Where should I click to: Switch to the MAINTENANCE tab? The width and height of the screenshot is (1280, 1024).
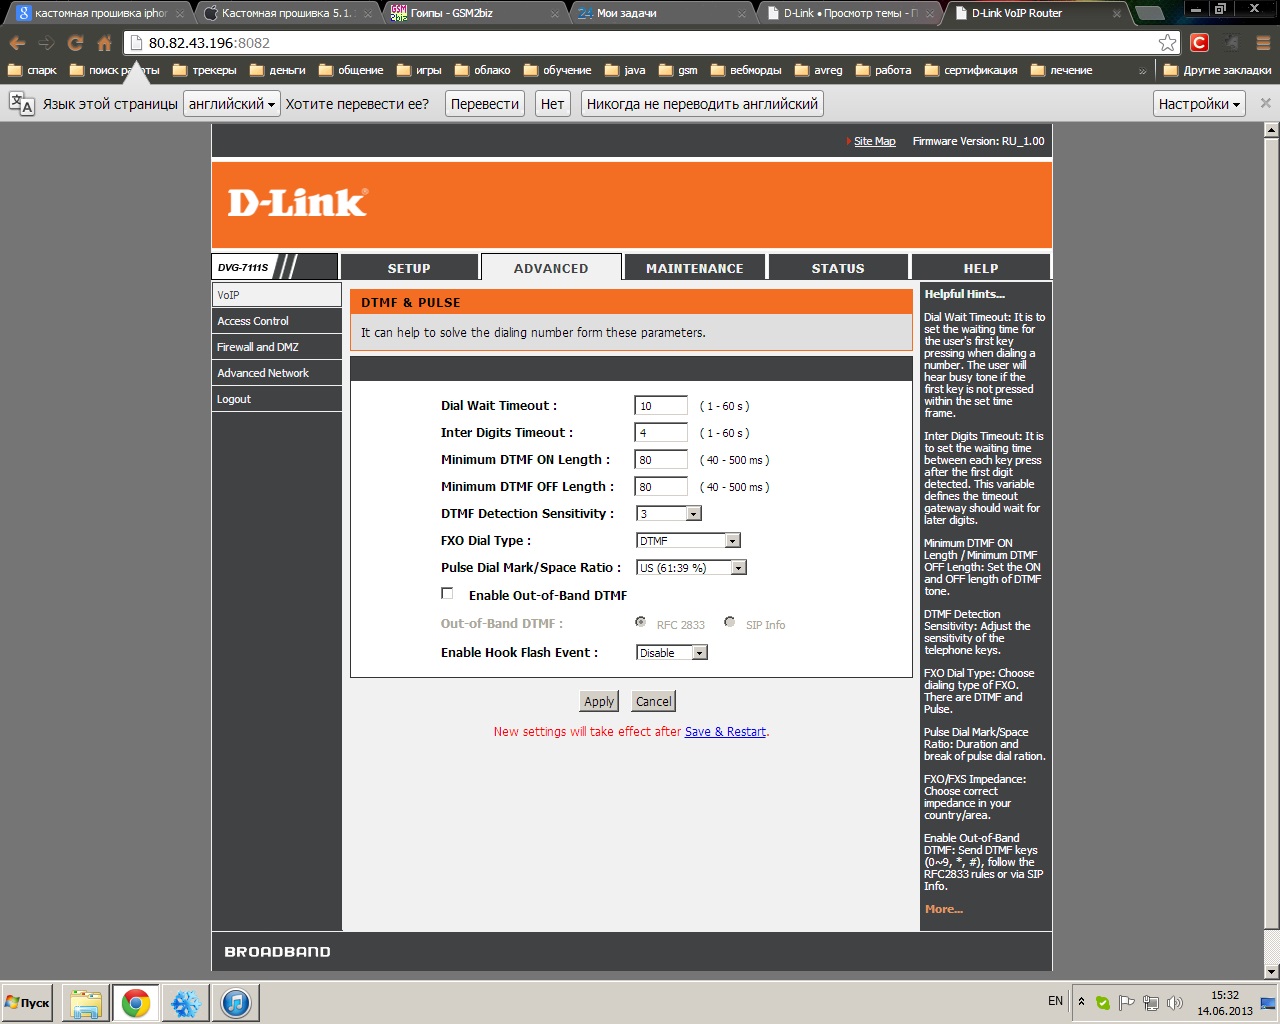click(x=695, y=268)
